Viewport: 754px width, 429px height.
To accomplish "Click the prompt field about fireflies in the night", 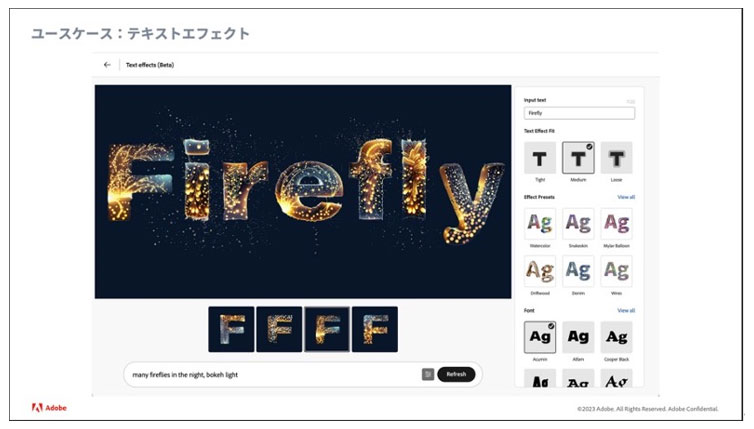I will coord(274,375).
